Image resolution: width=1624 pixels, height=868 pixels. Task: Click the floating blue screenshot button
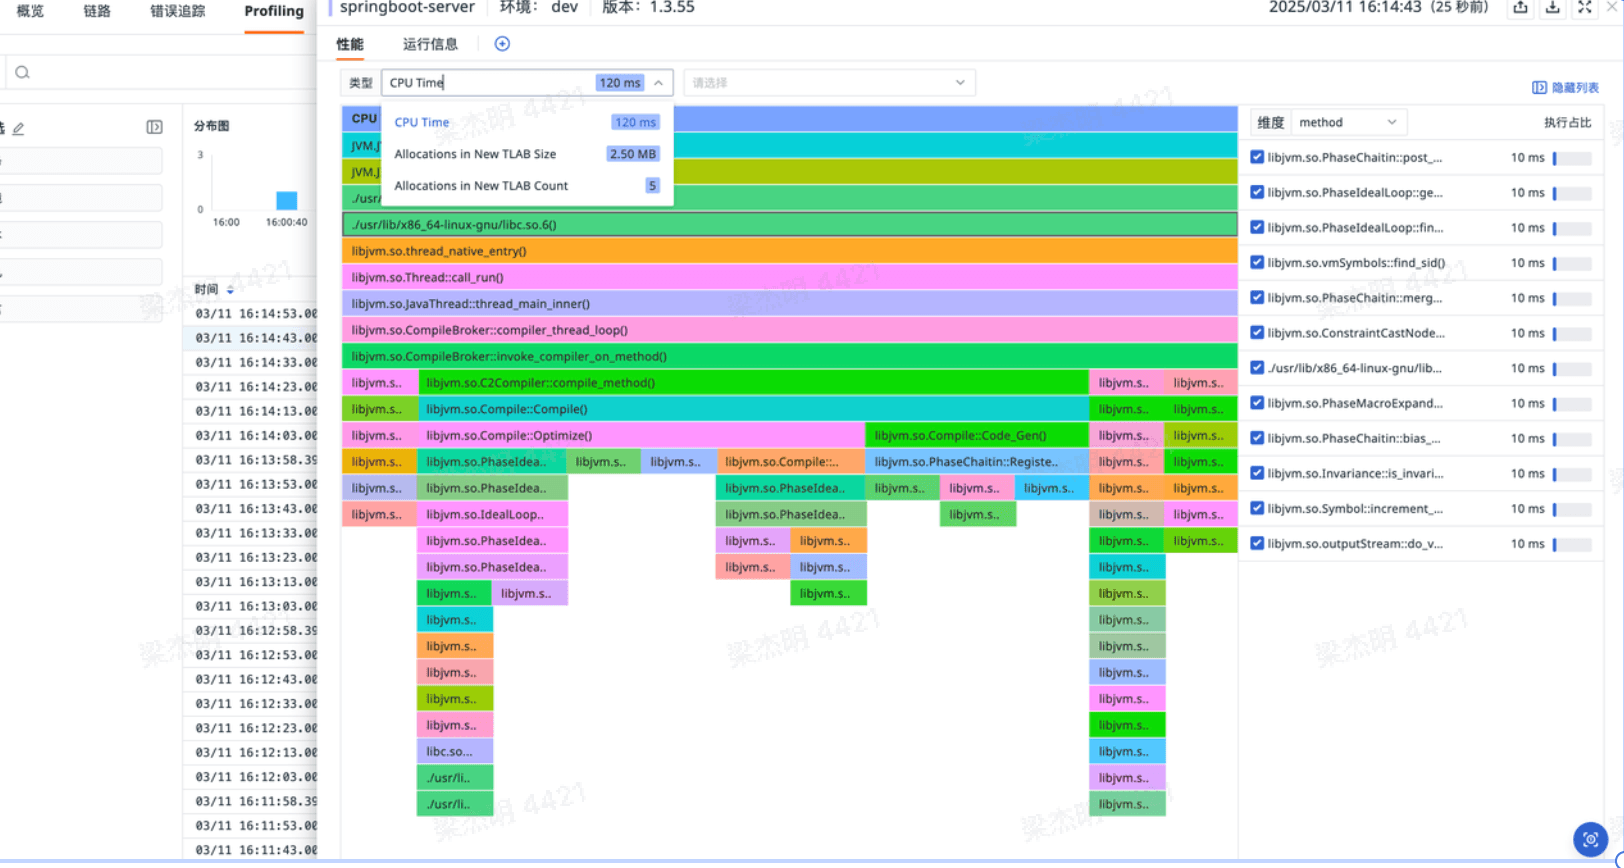point(1589,840)
